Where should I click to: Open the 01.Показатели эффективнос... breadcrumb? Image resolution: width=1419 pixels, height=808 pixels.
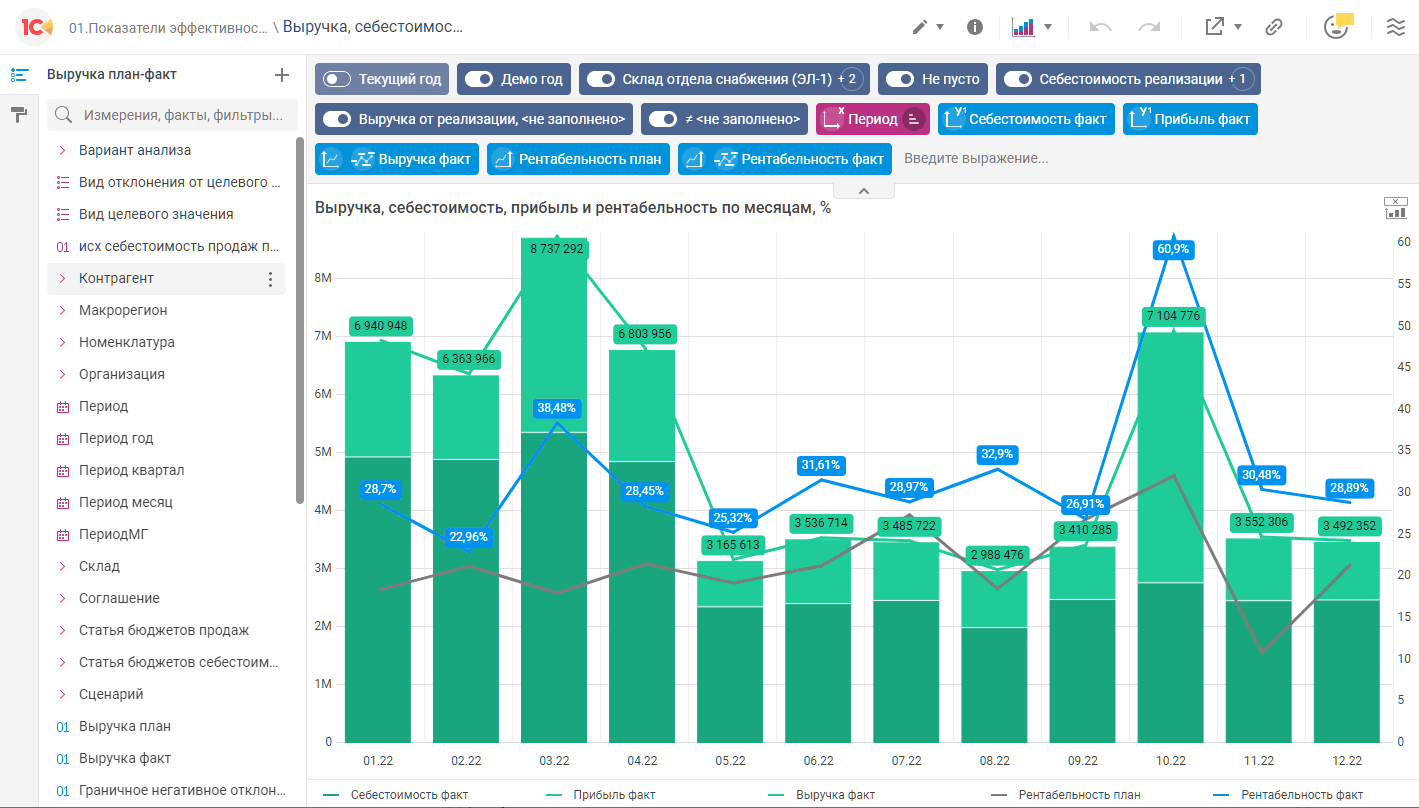169,28
